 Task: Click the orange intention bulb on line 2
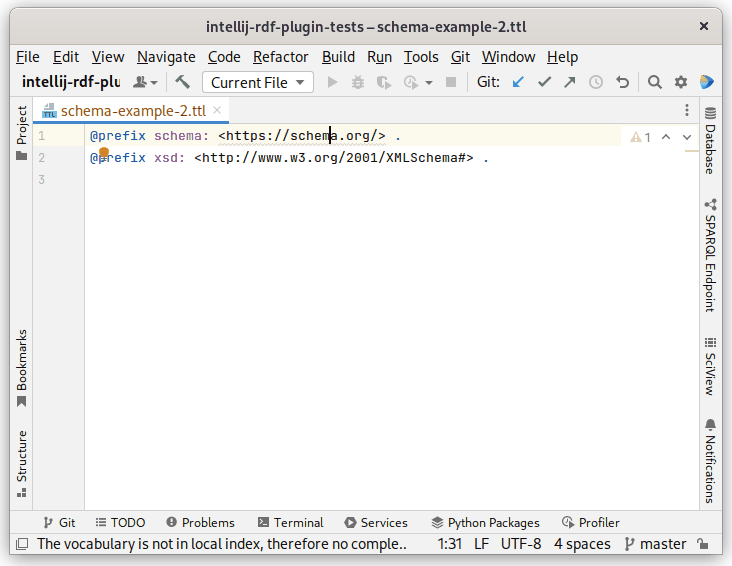click(104, 152)
